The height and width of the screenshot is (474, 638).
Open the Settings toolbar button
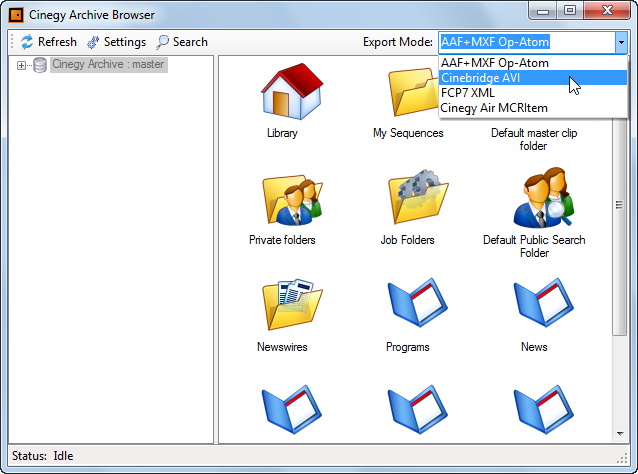[x=116, y=42]
